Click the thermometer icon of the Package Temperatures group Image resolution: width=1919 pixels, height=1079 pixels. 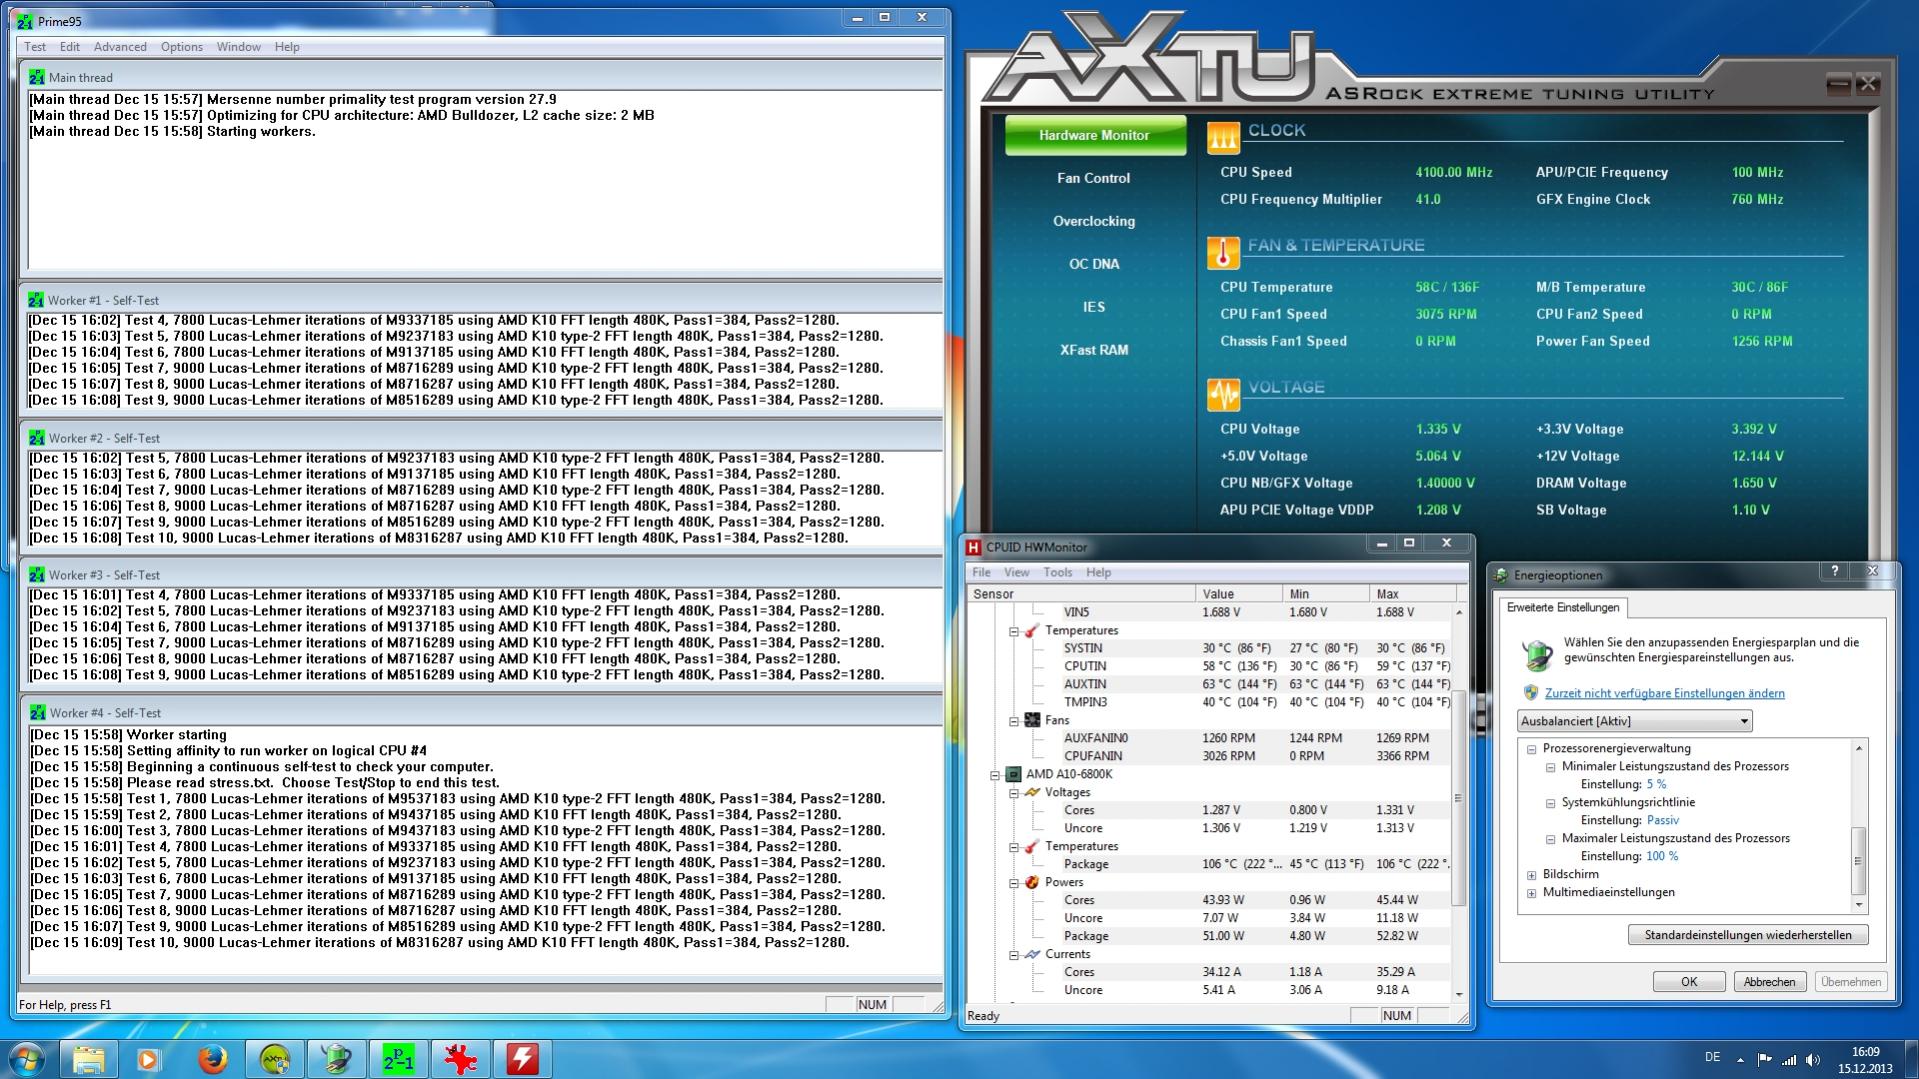[1032, 846]
